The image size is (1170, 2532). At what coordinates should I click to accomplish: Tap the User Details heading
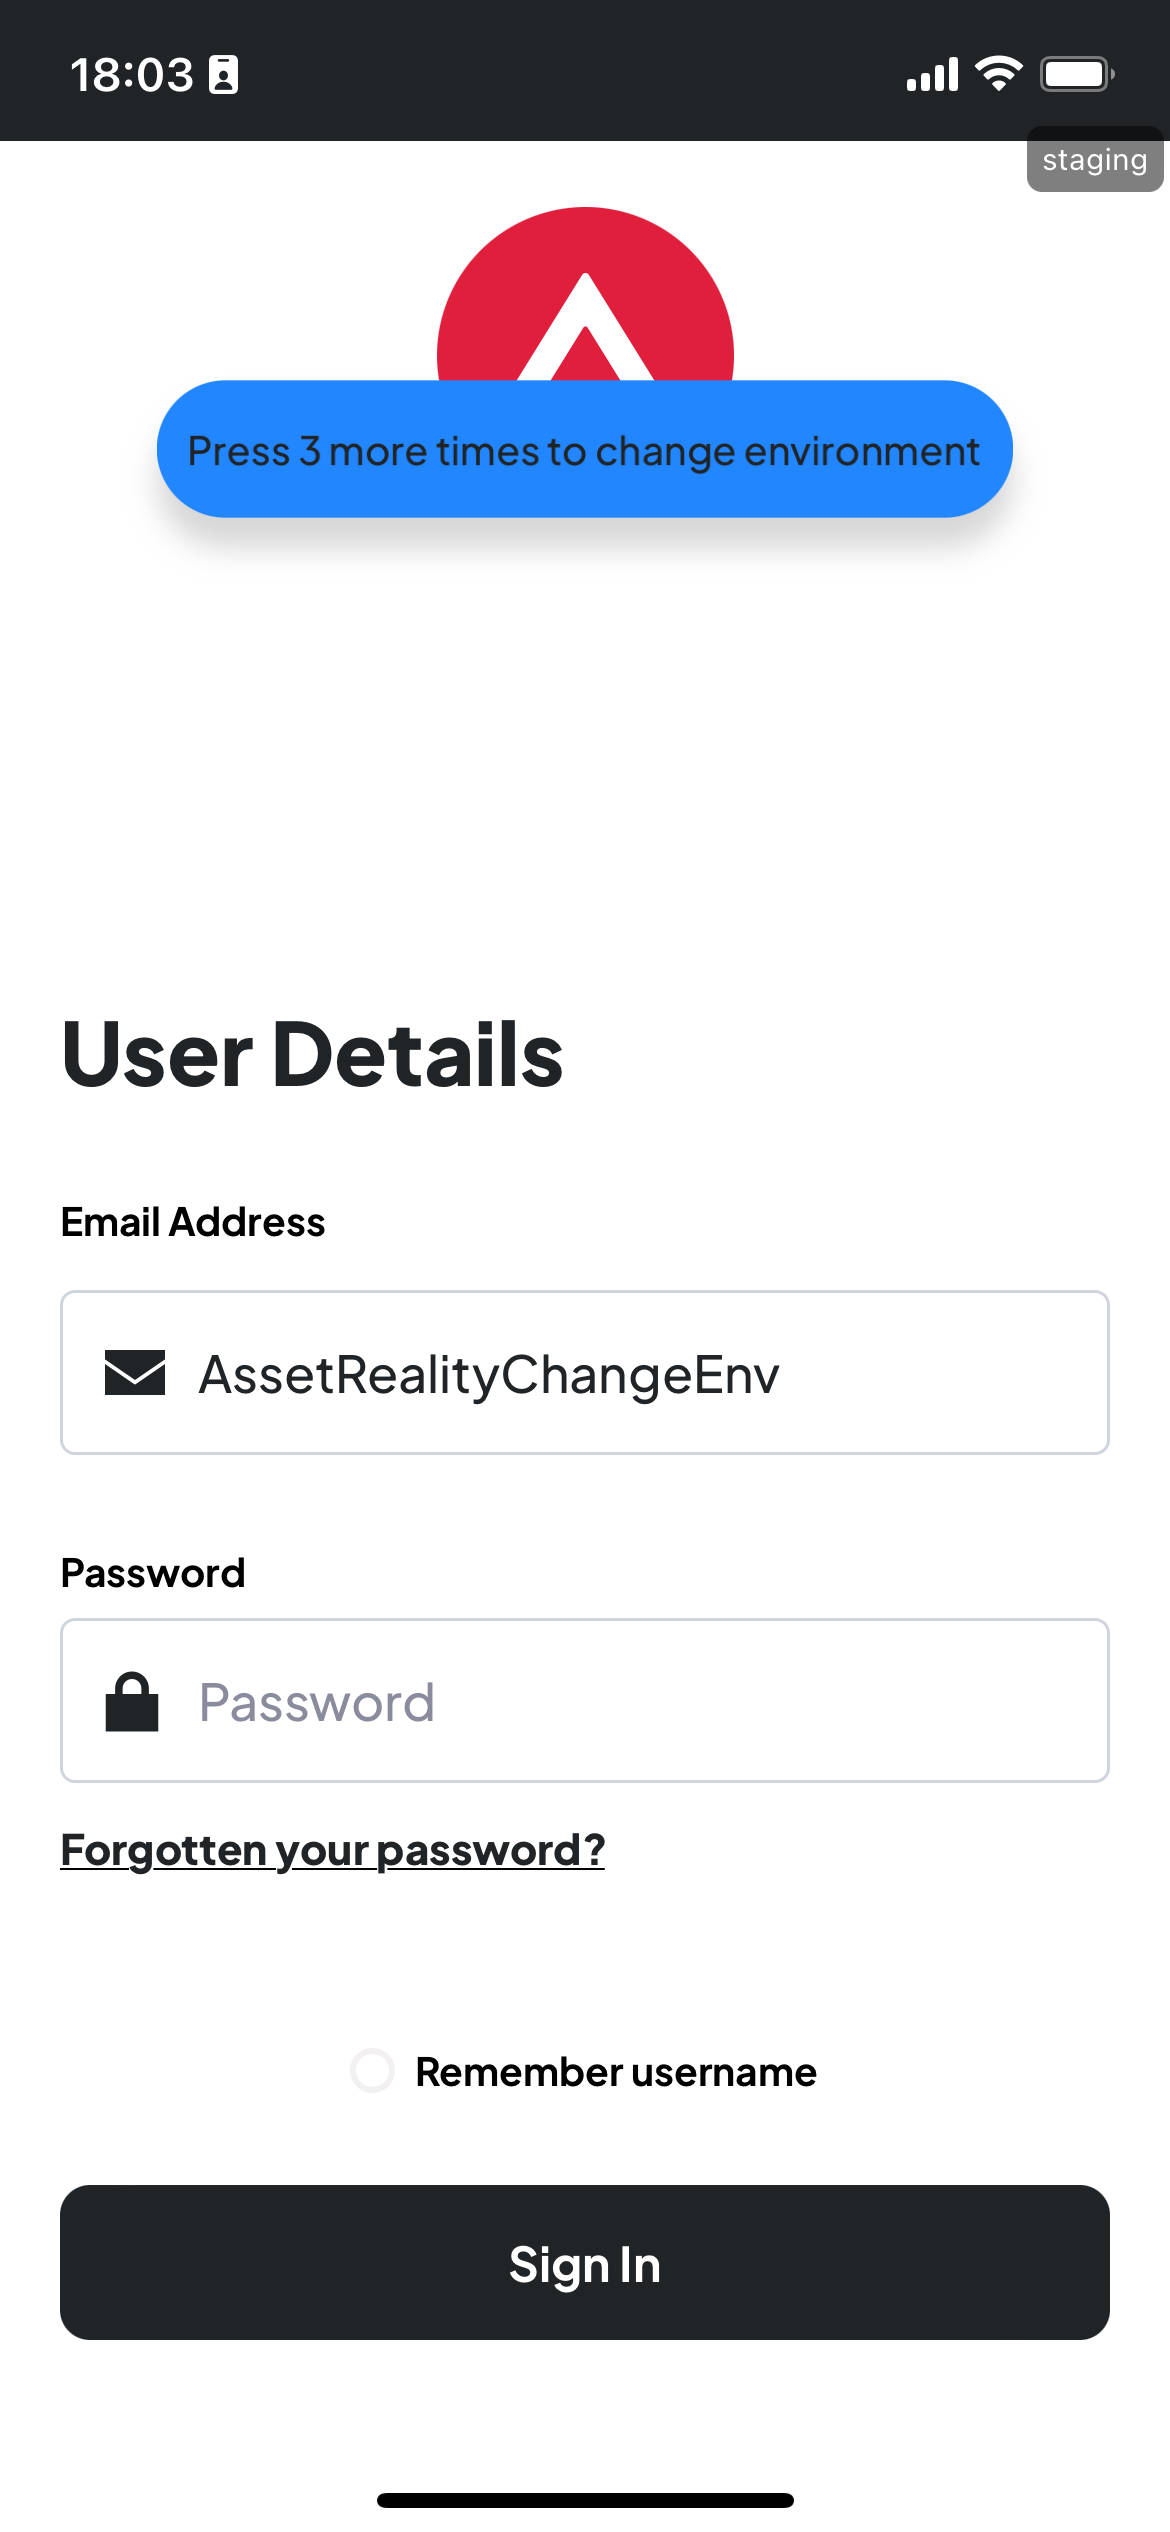312,1055
